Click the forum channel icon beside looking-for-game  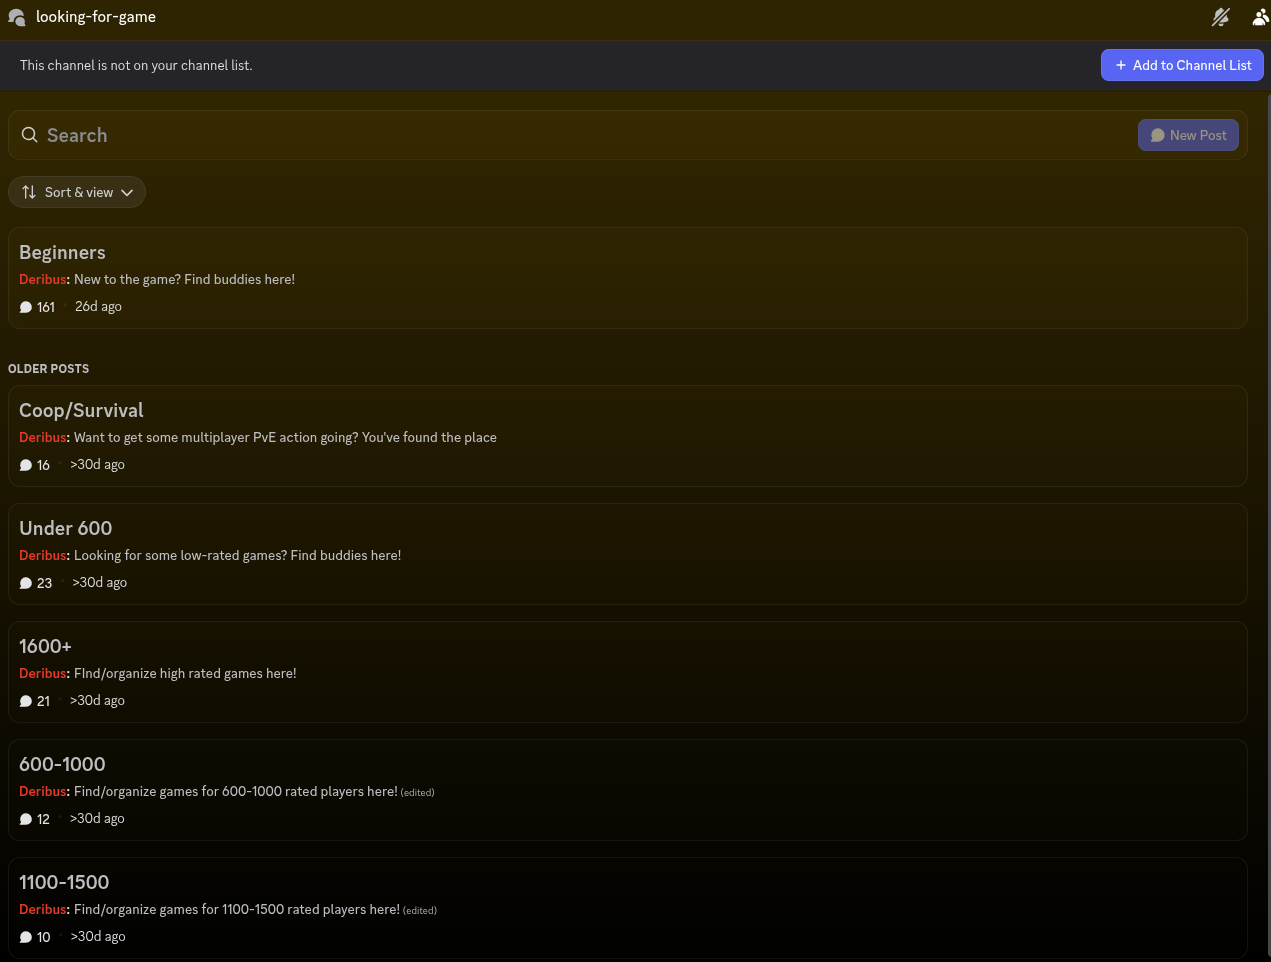pyautogui.click(x=17, y=17)
